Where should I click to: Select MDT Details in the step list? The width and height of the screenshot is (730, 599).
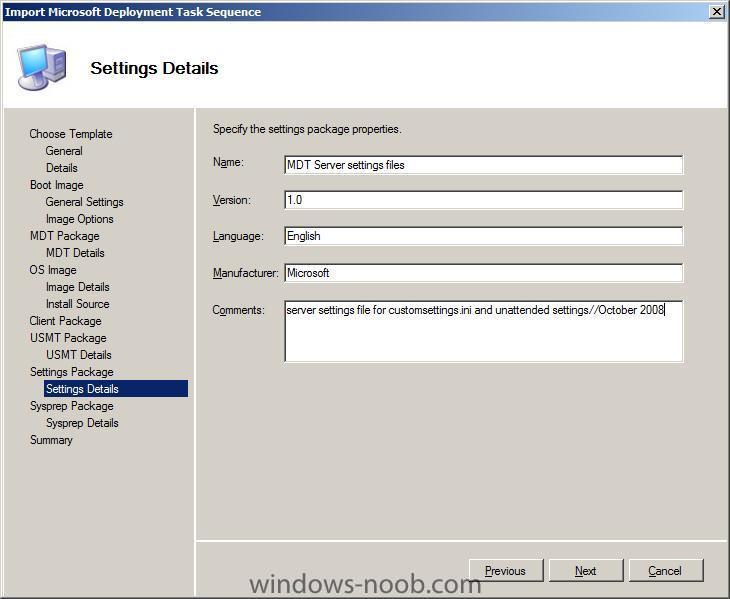75,253
